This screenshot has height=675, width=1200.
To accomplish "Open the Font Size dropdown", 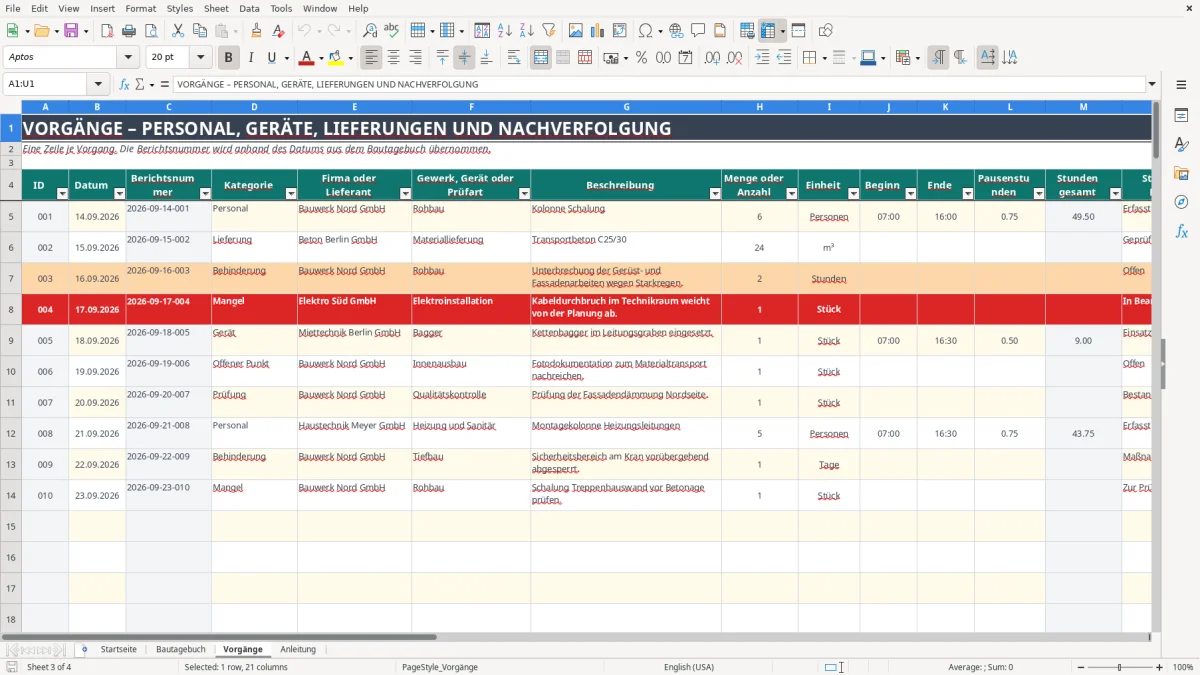I will click(x=200, y=57).
